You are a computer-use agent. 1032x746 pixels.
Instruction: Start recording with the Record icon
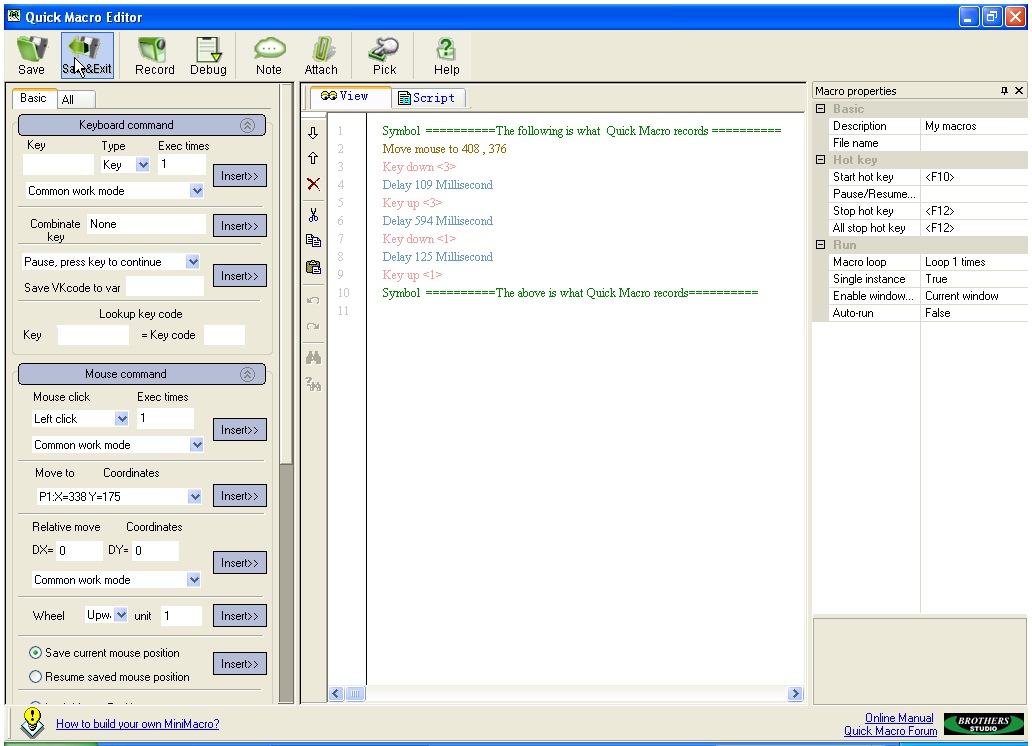tap(155, 55)
